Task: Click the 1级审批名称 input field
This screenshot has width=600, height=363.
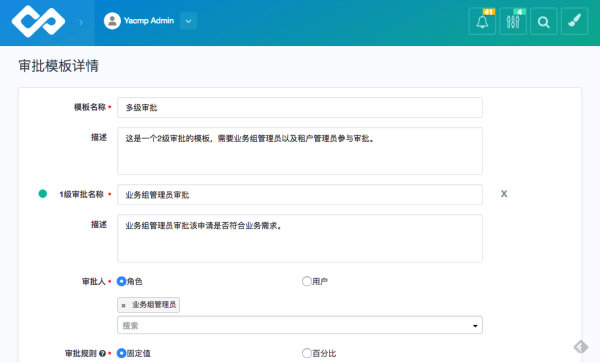Action: (x=300, y=195)
